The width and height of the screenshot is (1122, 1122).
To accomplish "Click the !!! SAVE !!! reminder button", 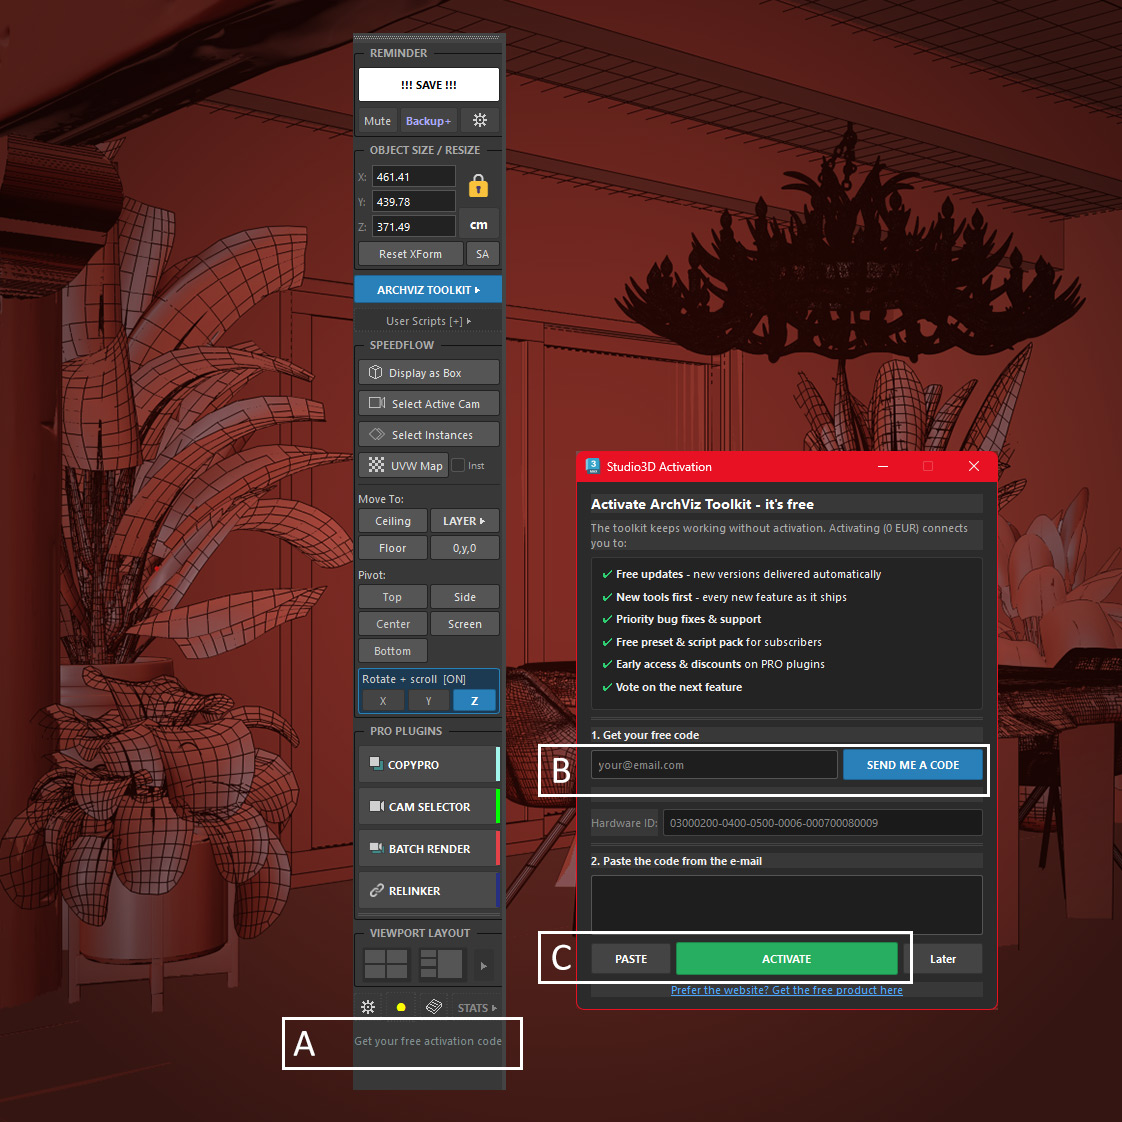I will click(x=429, y=84).
